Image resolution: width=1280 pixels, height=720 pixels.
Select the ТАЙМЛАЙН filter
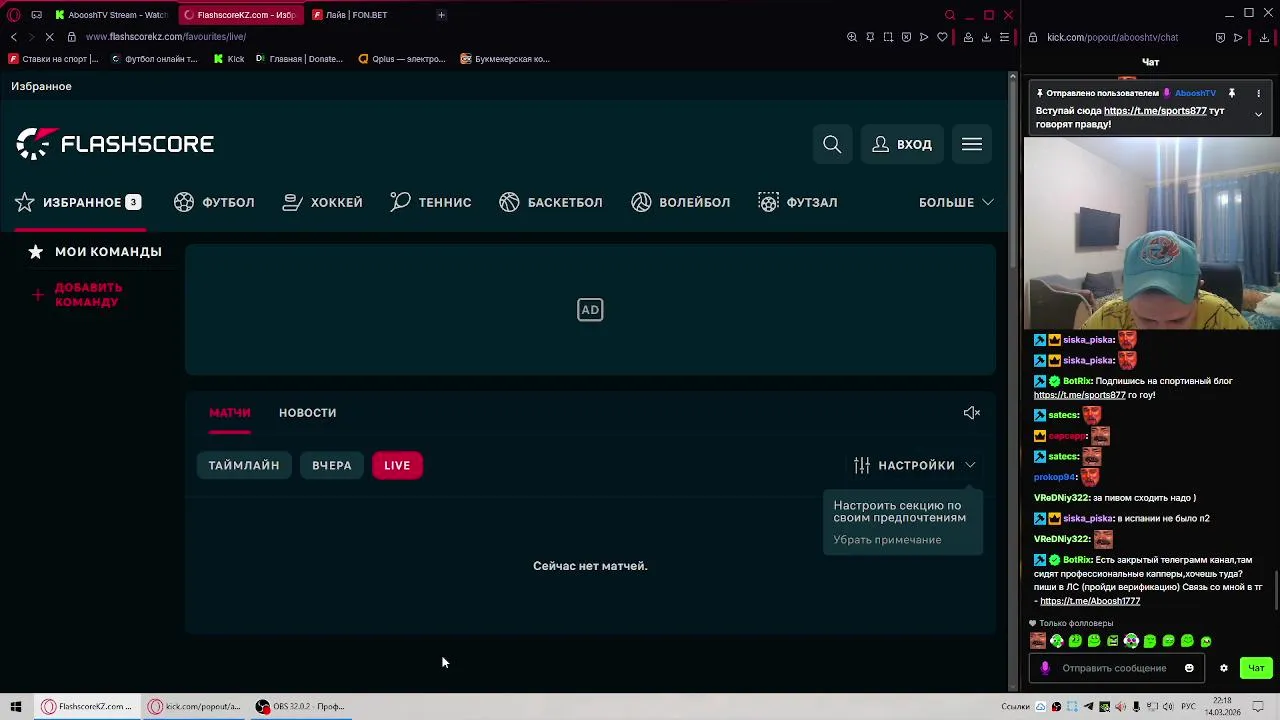coord(244,465)
